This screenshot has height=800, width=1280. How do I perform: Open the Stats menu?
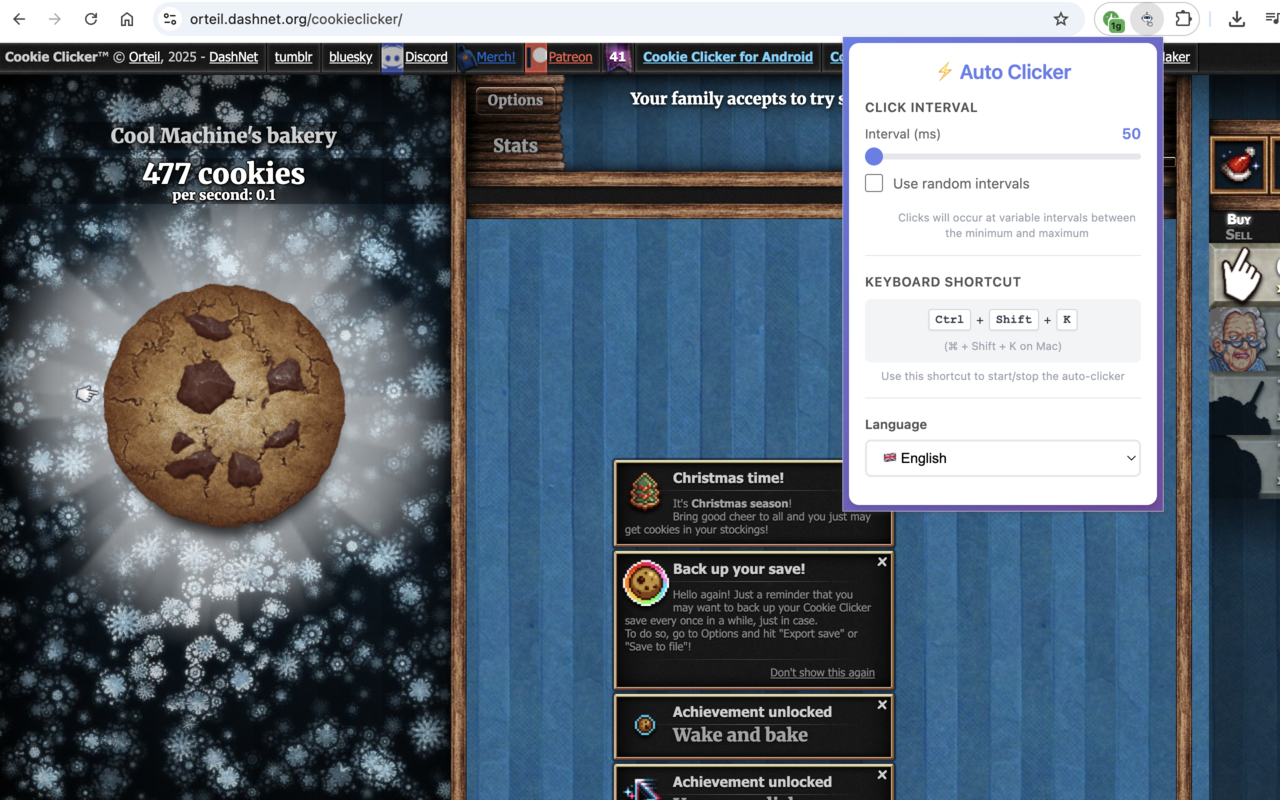pos(515,146)
